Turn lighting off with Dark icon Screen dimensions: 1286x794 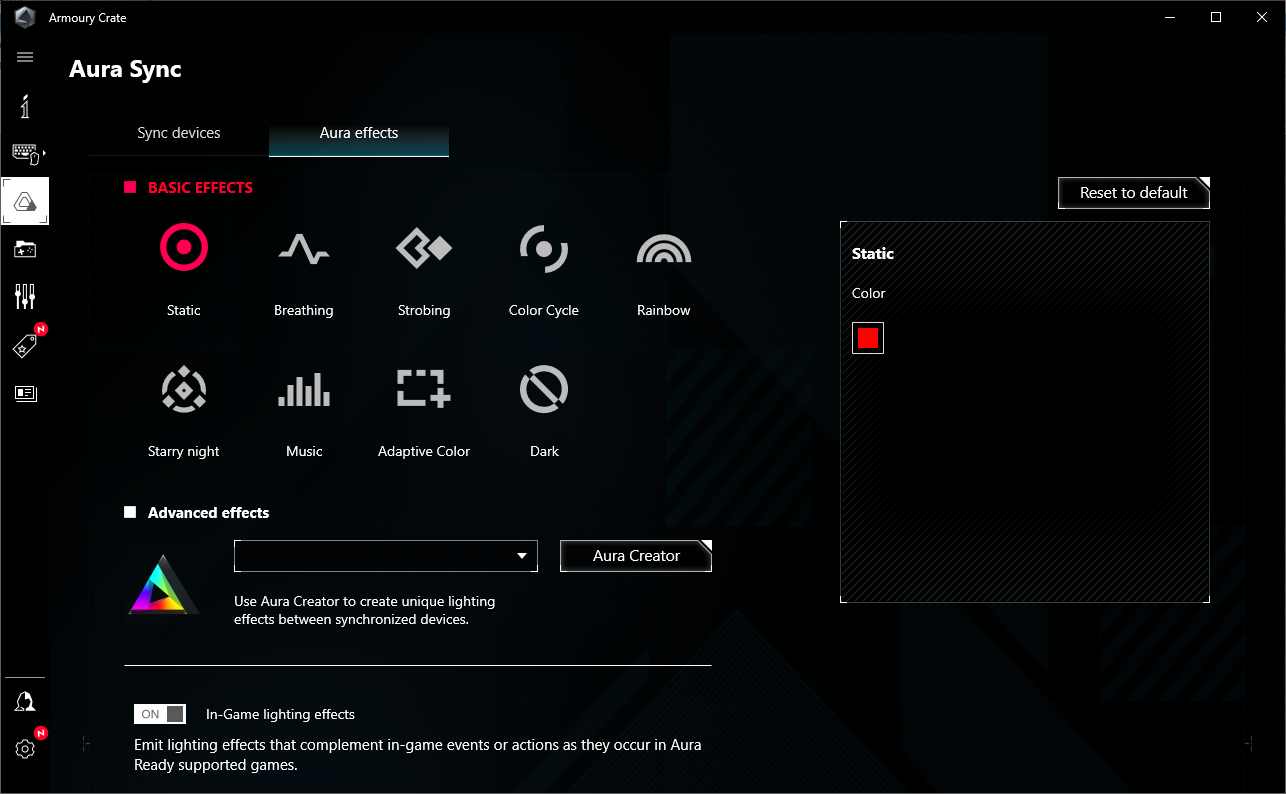coord(544,389)
